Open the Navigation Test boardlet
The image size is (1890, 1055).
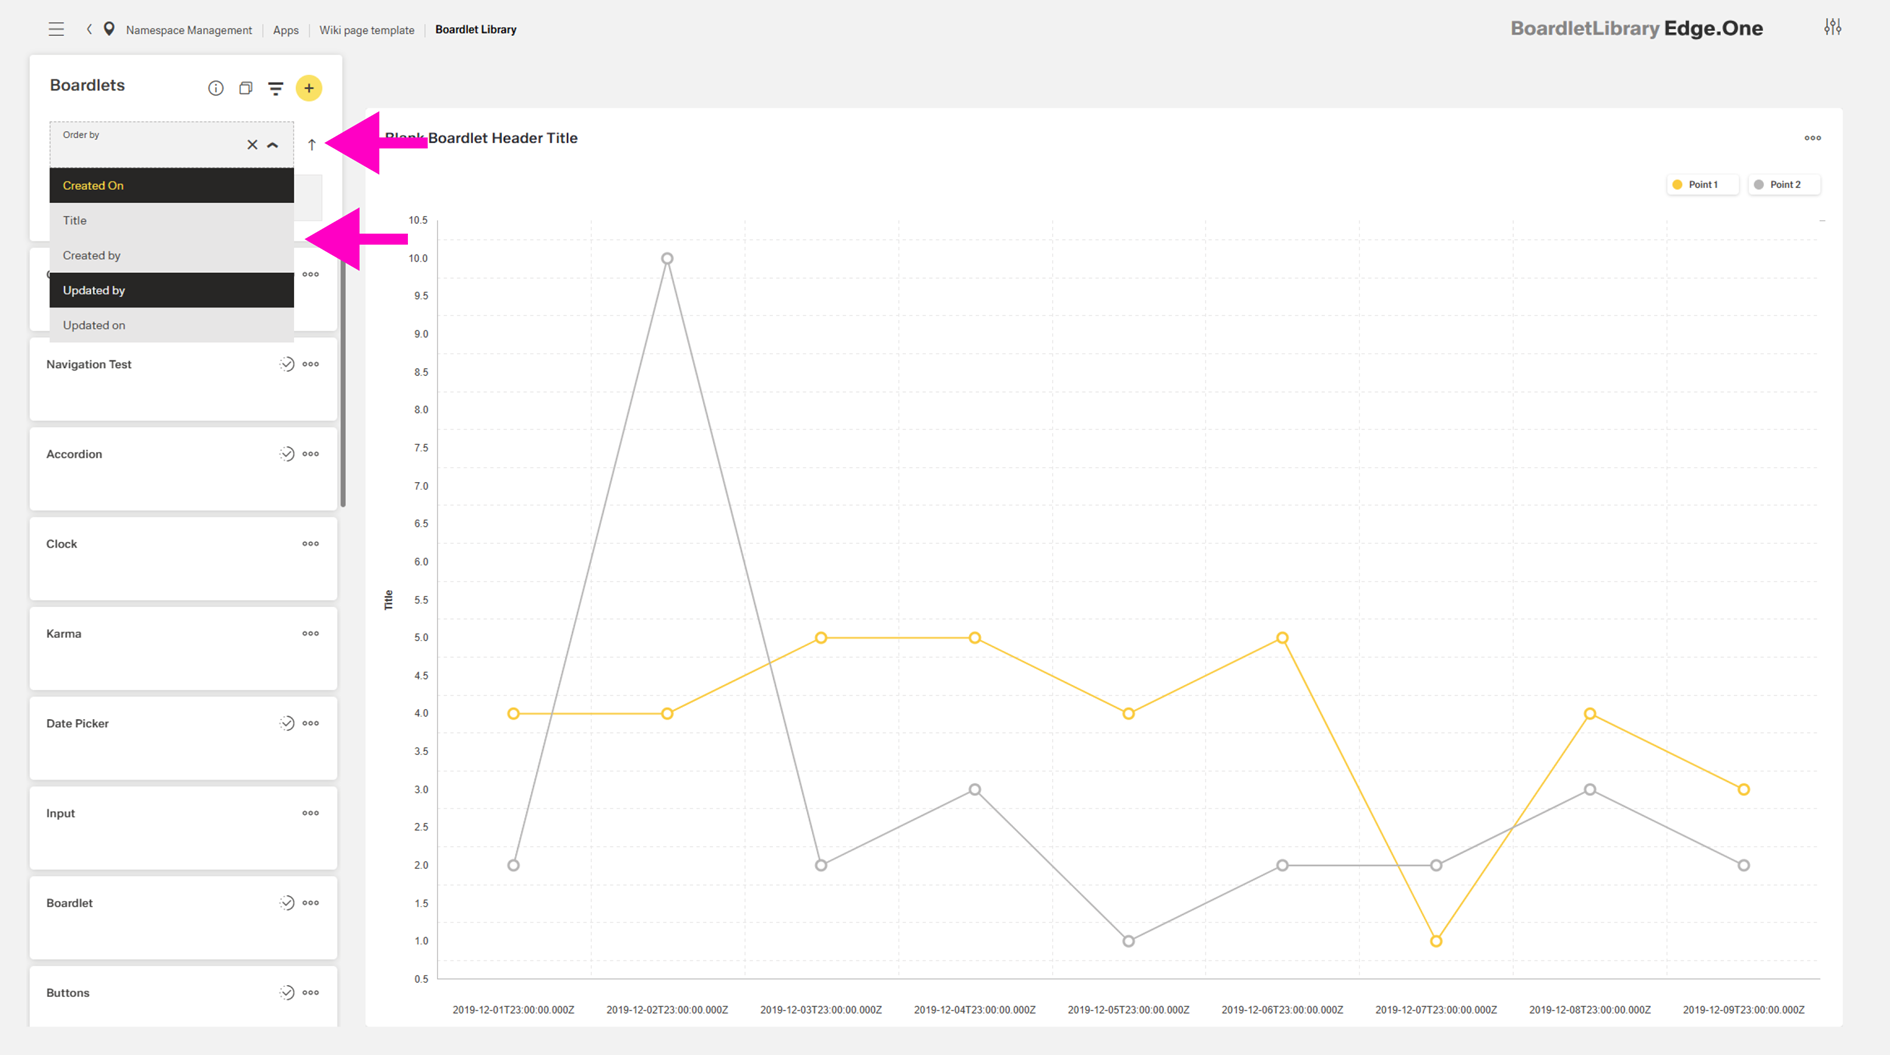(89, 364)
